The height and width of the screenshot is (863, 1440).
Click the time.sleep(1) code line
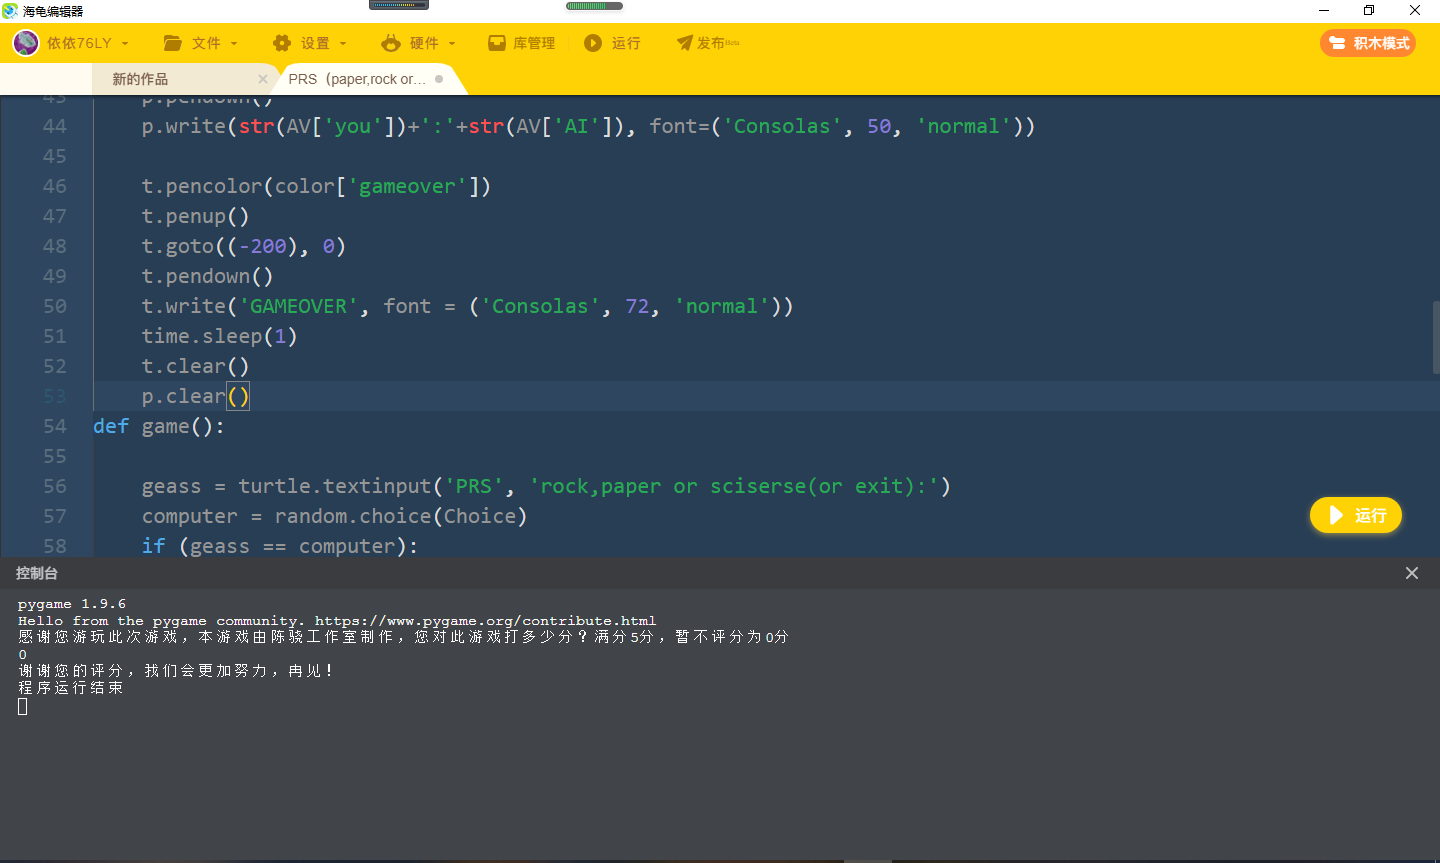(x=219, y=336)
